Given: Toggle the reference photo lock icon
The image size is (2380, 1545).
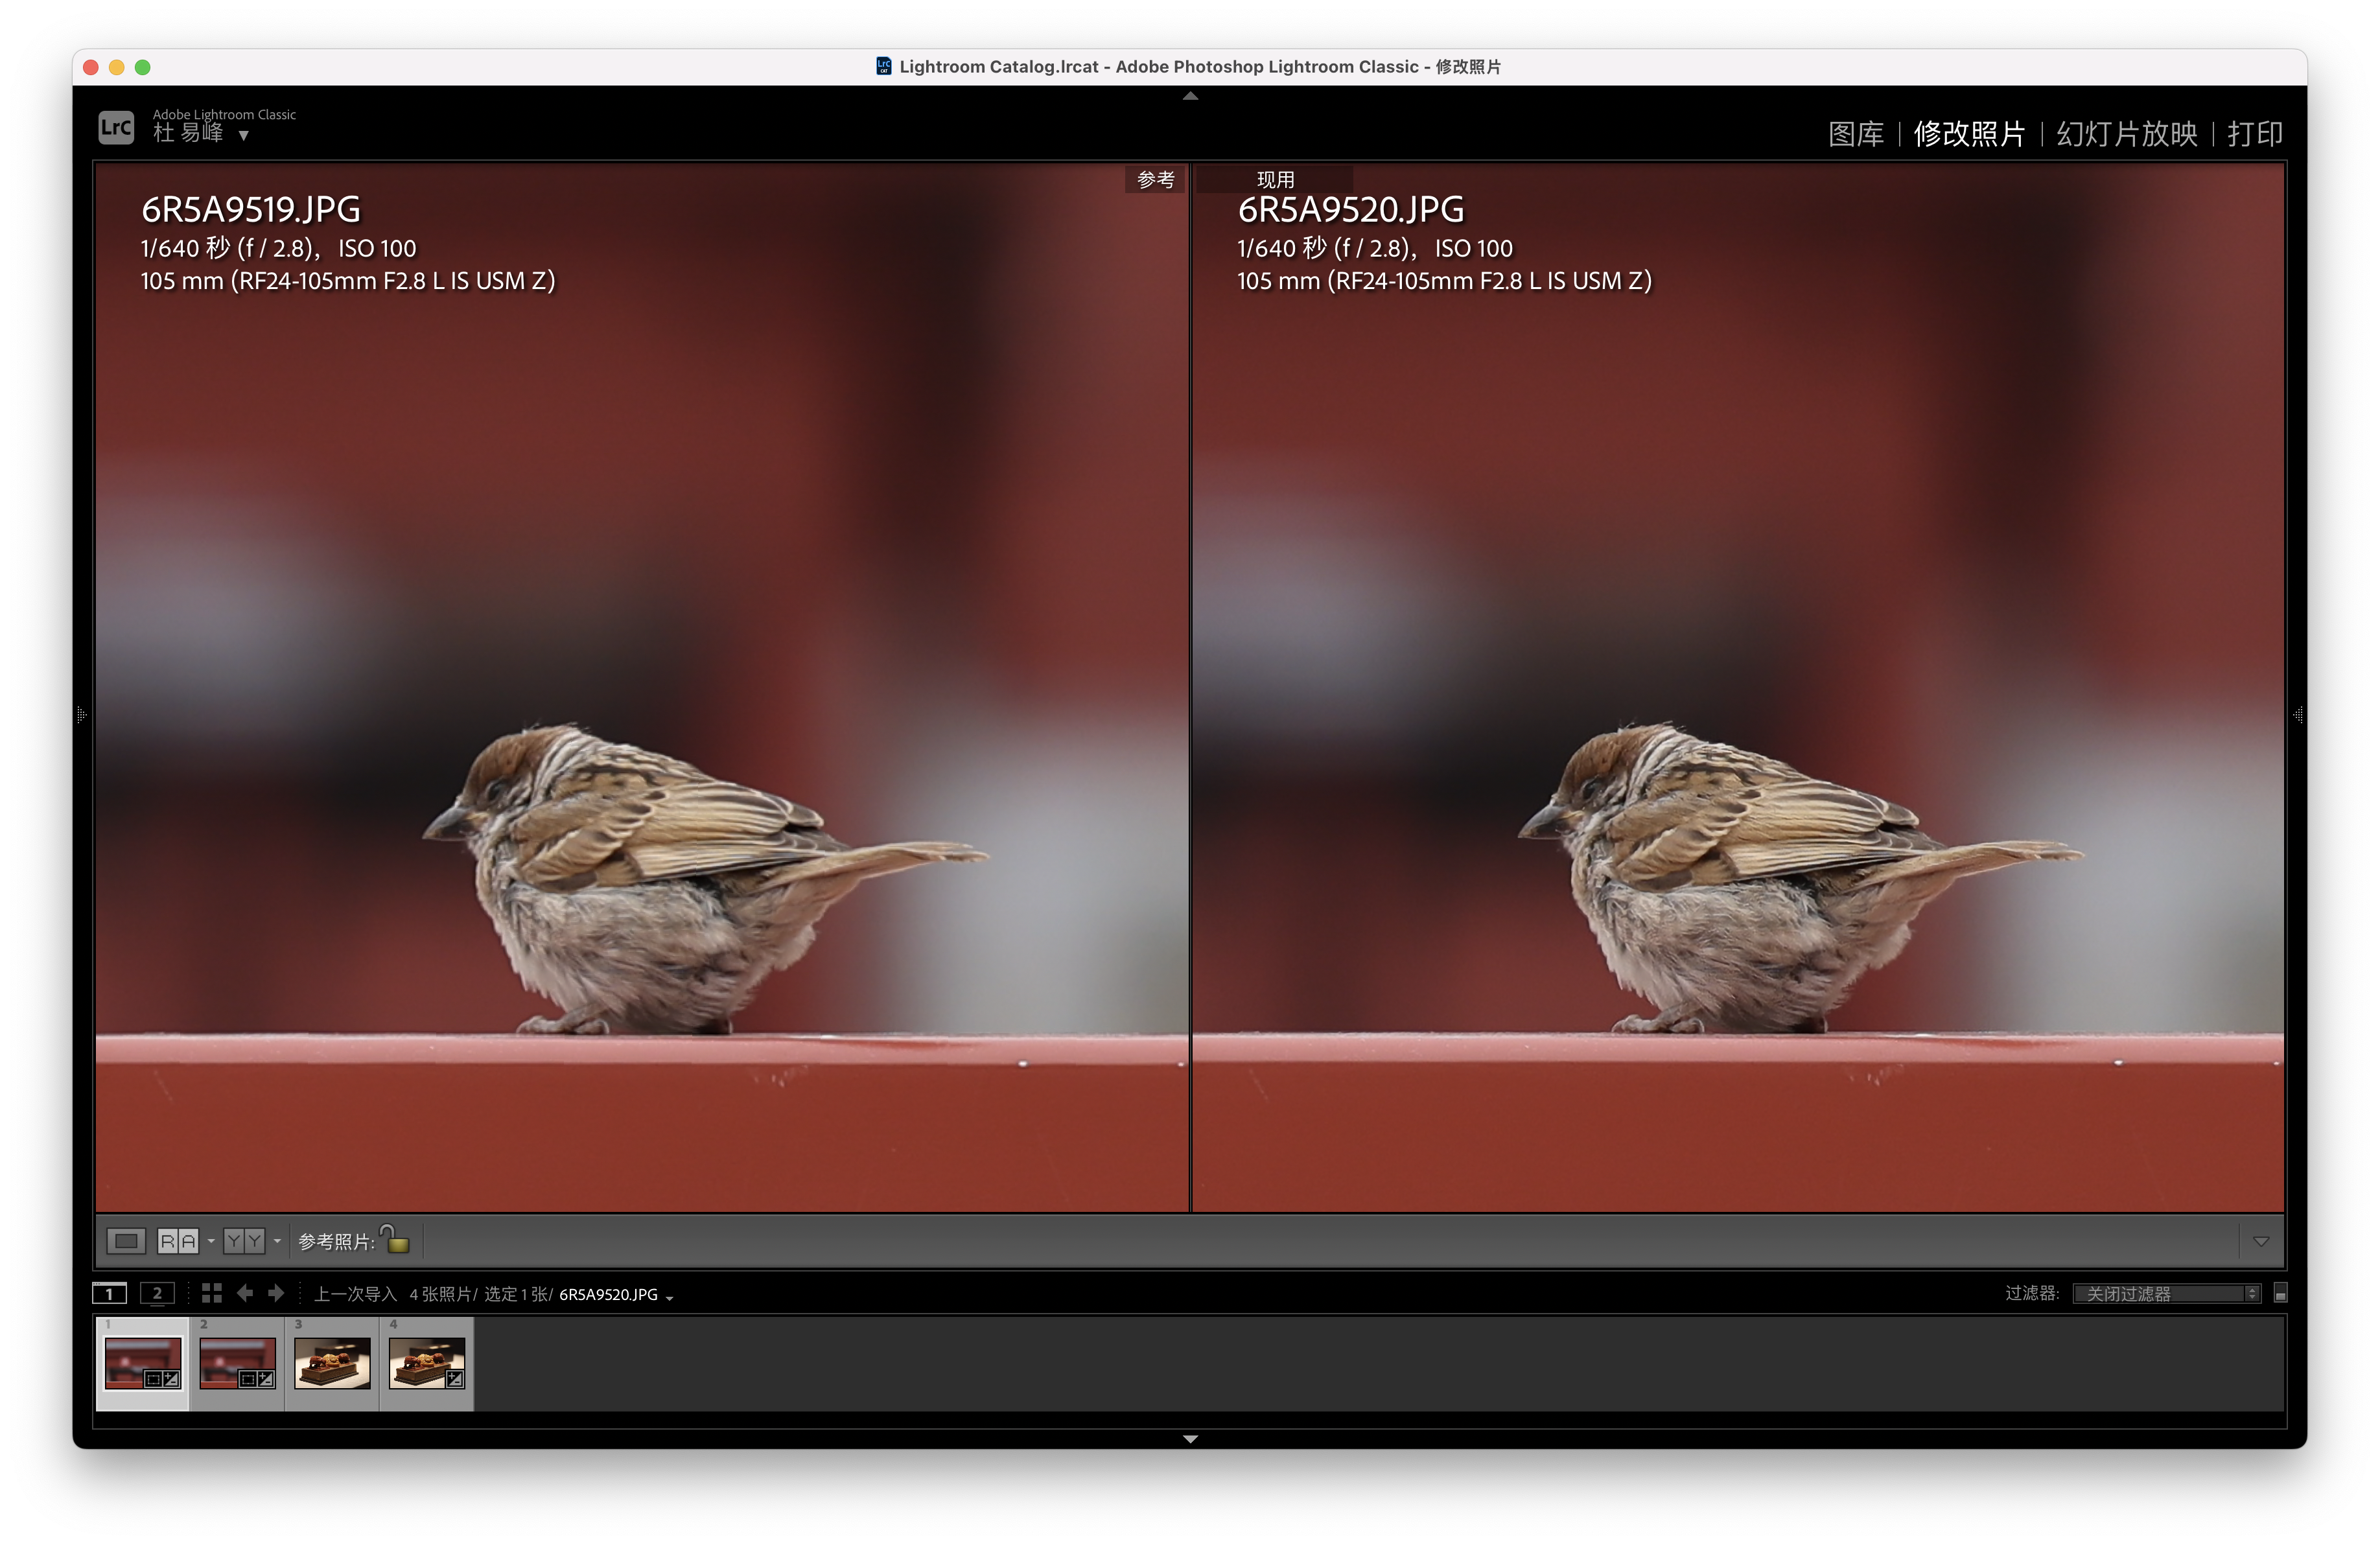Looking at the screenshot, I should [x=396, y=1239].
